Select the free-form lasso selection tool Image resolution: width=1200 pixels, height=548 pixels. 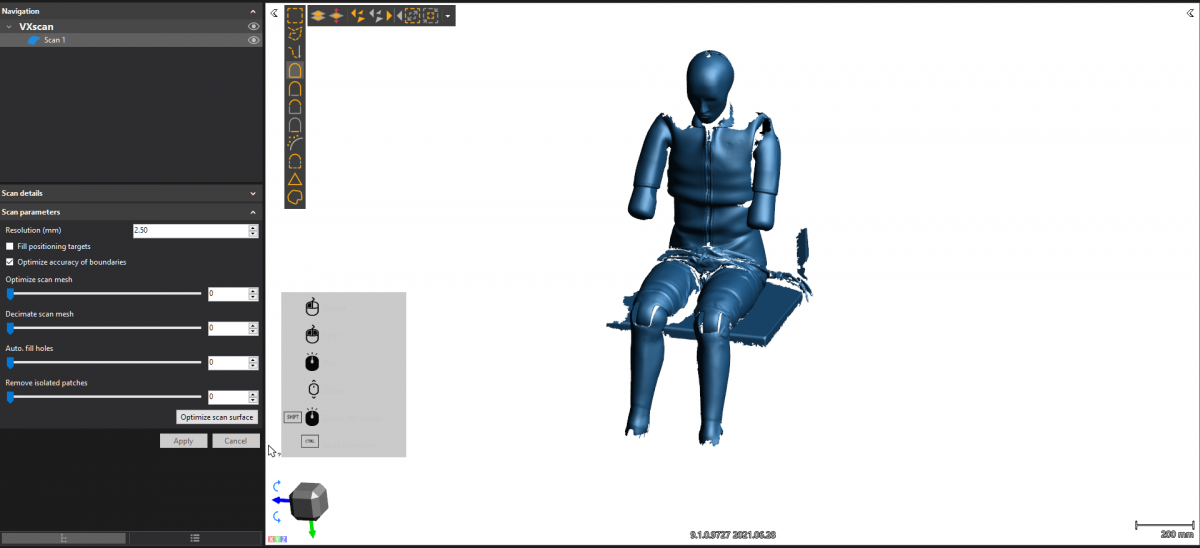[295, 34]
